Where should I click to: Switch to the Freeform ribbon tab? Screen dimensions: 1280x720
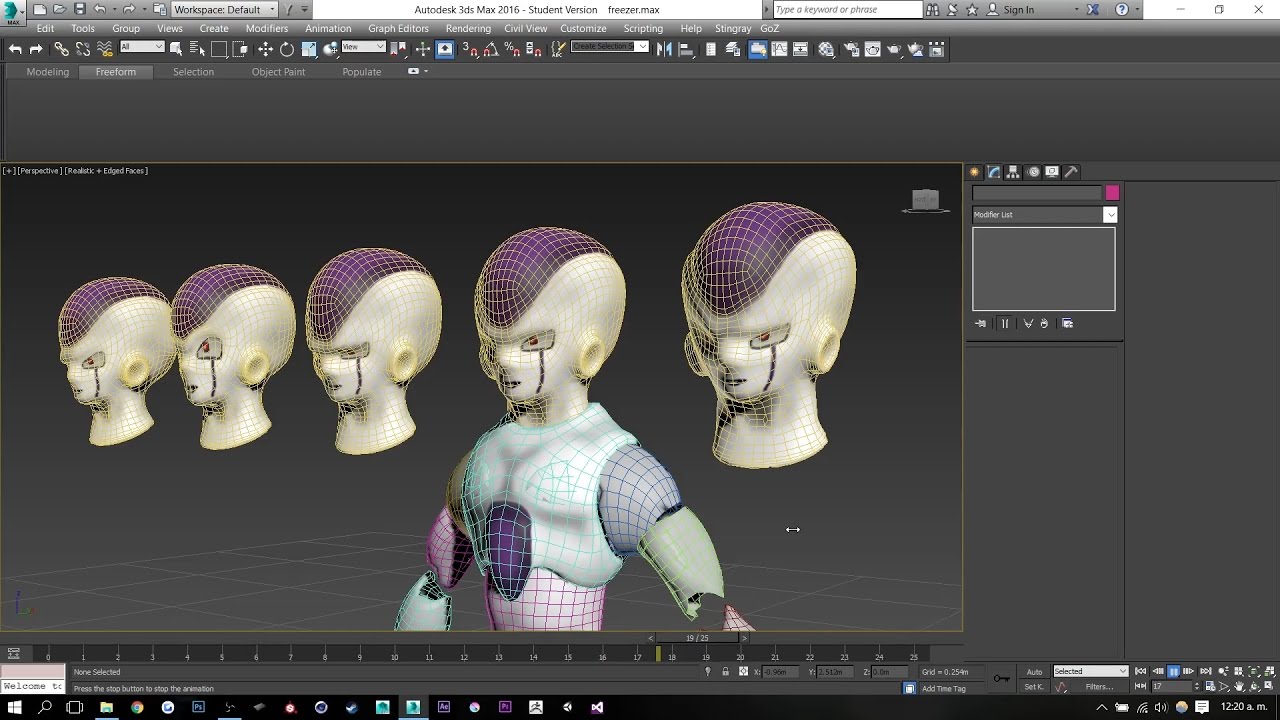[x=116, y=72]
